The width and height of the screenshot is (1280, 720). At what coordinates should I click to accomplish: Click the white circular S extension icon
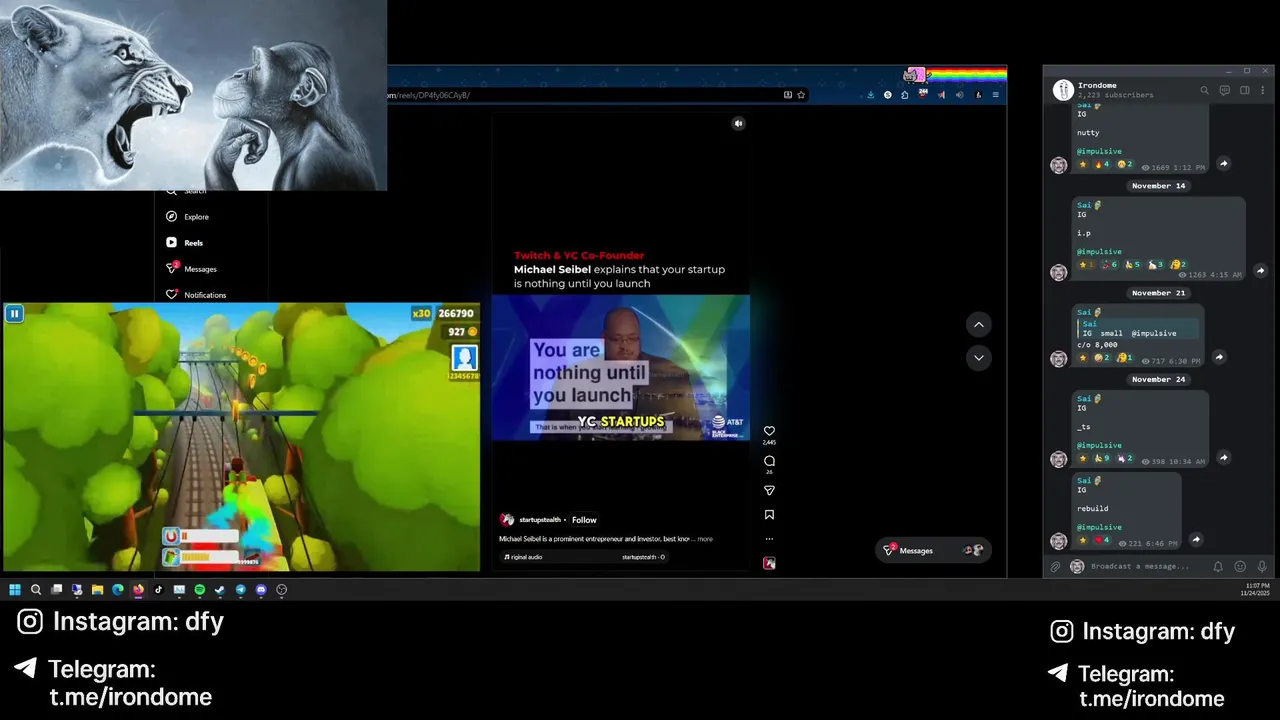click(x=888, y=95)
